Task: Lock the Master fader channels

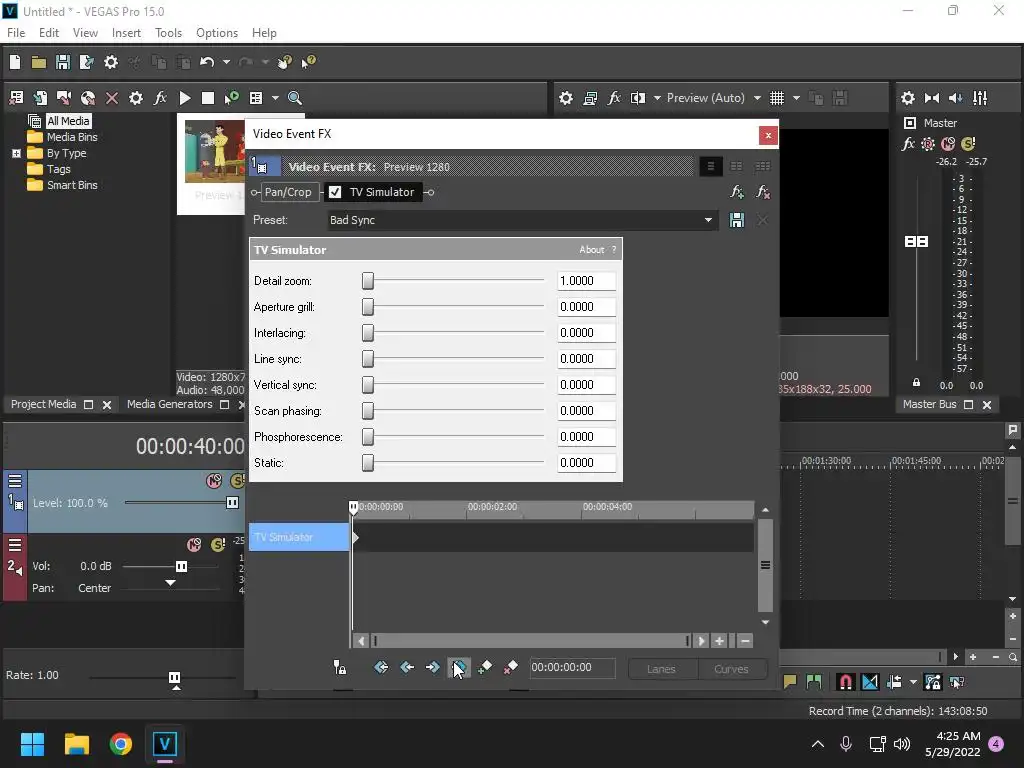Action: [916, 383]
